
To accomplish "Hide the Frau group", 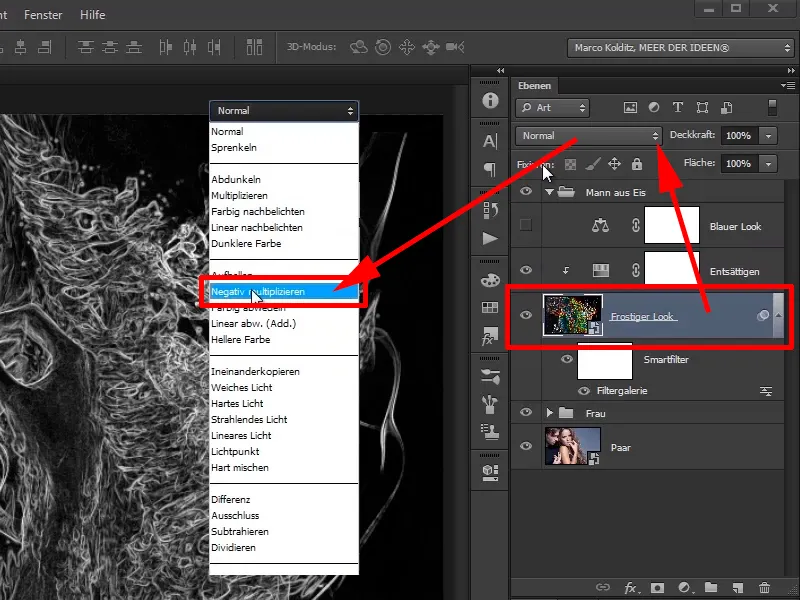I will pyautogui.click(x=526, y=412).
